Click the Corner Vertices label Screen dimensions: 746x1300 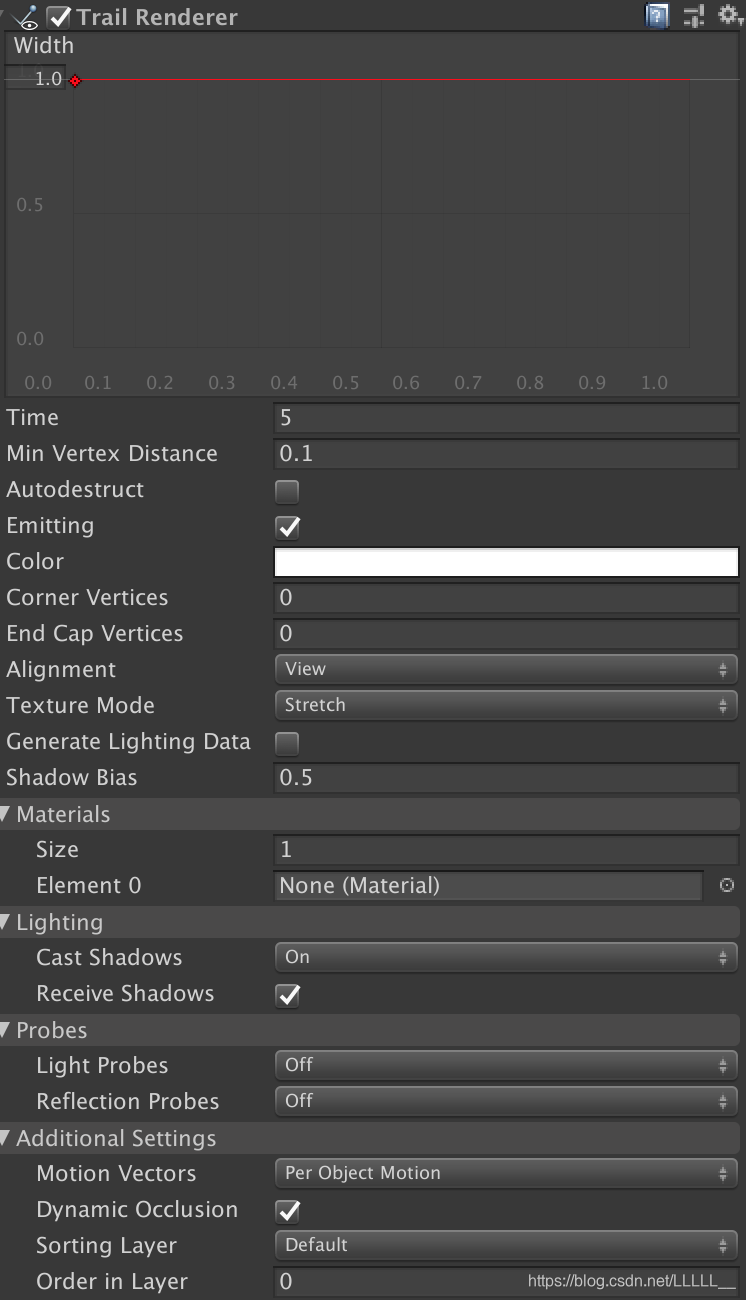click(x=87, y=598)
